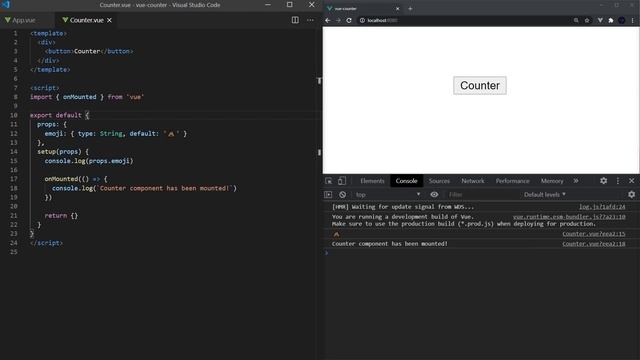Image resolution: width=640 pixels, height=360 pixels.
Task: Open DevTools settings gear
Action: click(603, 181)
